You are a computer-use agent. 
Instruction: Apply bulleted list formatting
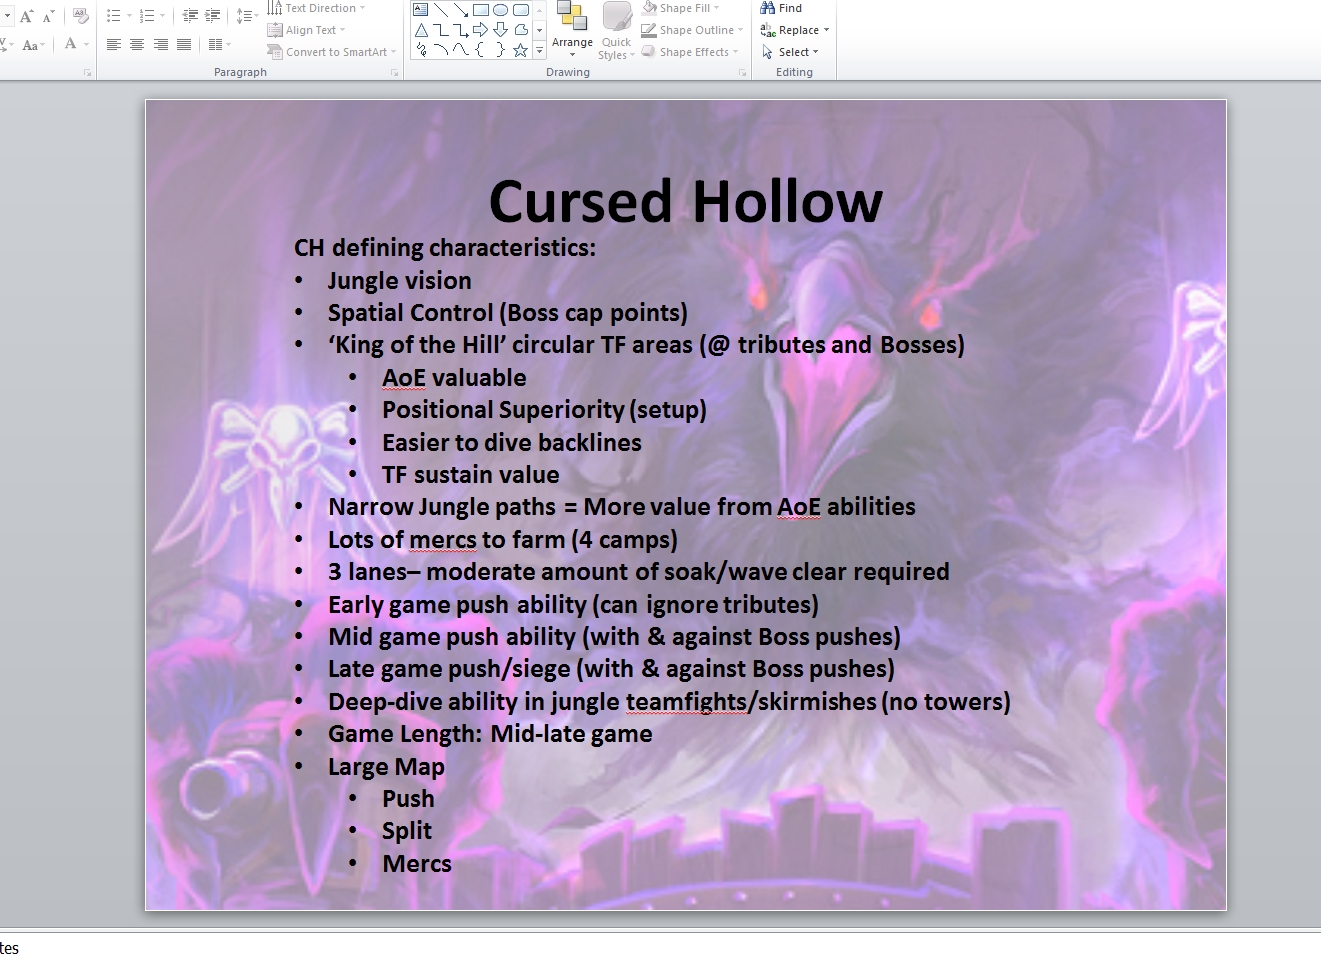click(x=113, y=16)
